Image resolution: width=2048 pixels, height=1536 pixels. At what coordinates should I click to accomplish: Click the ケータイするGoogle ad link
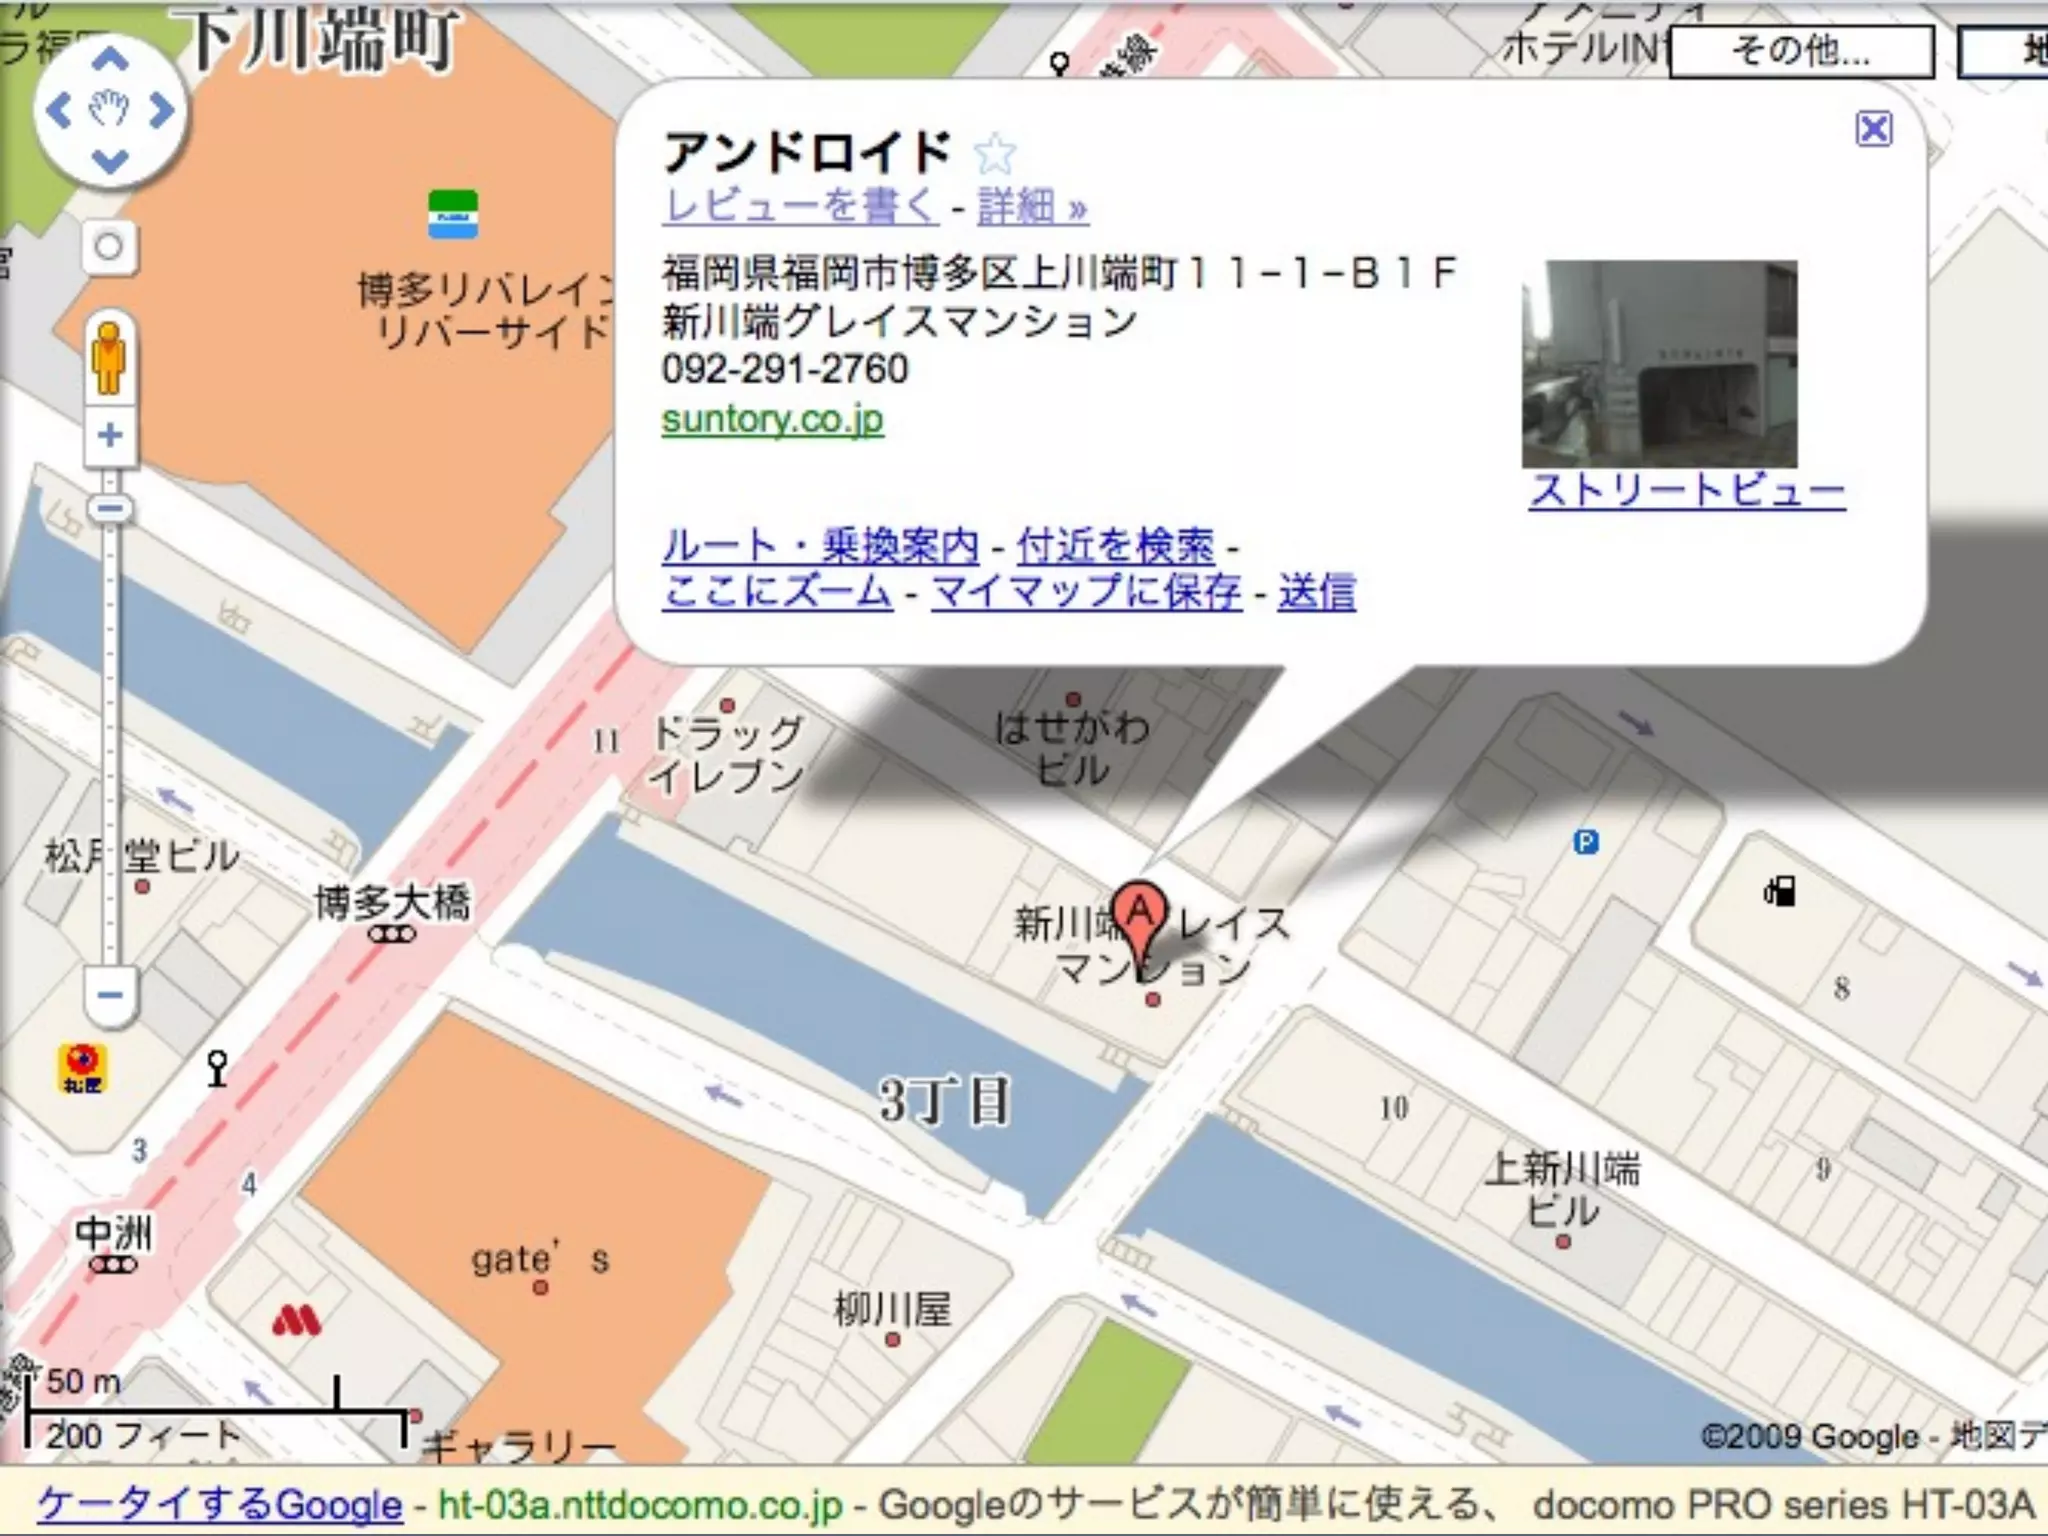point(220,1504)
